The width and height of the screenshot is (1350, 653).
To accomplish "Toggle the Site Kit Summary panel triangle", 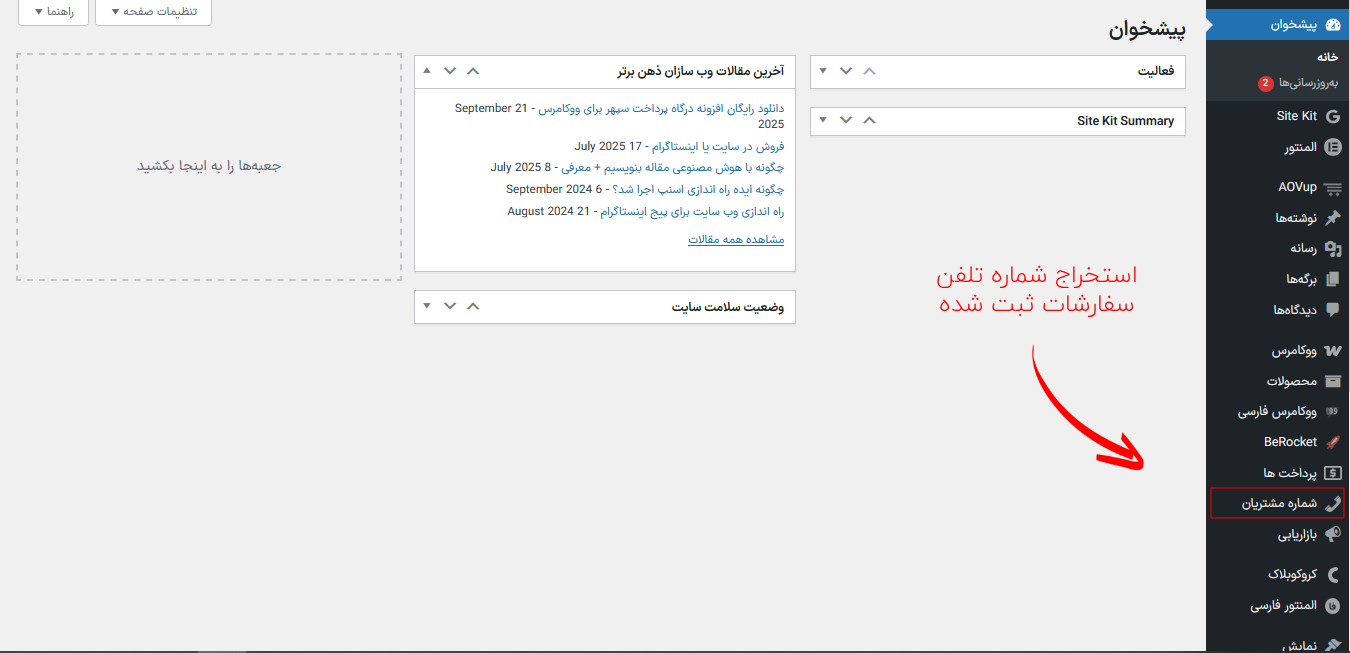I will (x=823, y=120).
